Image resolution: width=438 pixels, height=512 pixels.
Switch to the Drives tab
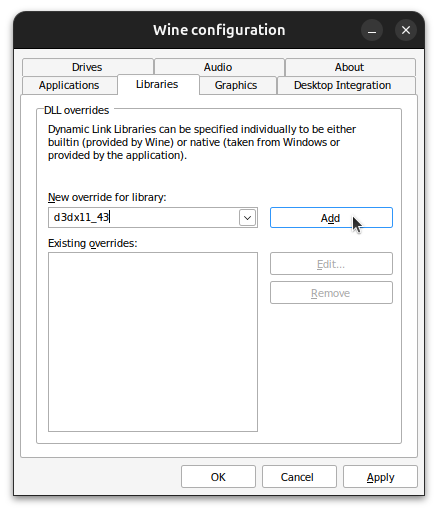tap(87, 67)
